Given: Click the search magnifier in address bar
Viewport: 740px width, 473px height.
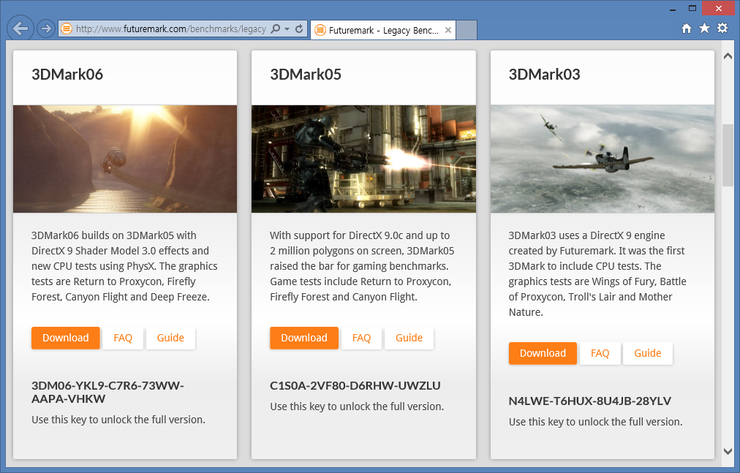Looking at the screenshot, I should [276, 29].
